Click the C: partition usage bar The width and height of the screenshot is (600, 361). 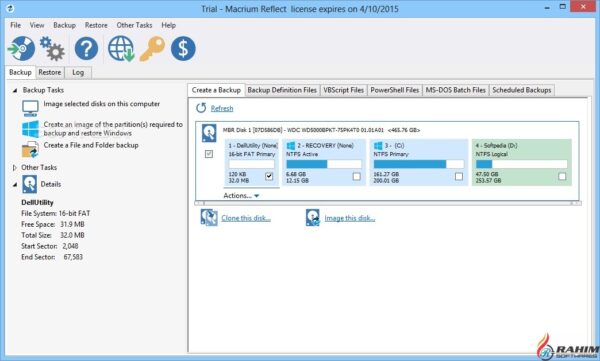(419, 164)
